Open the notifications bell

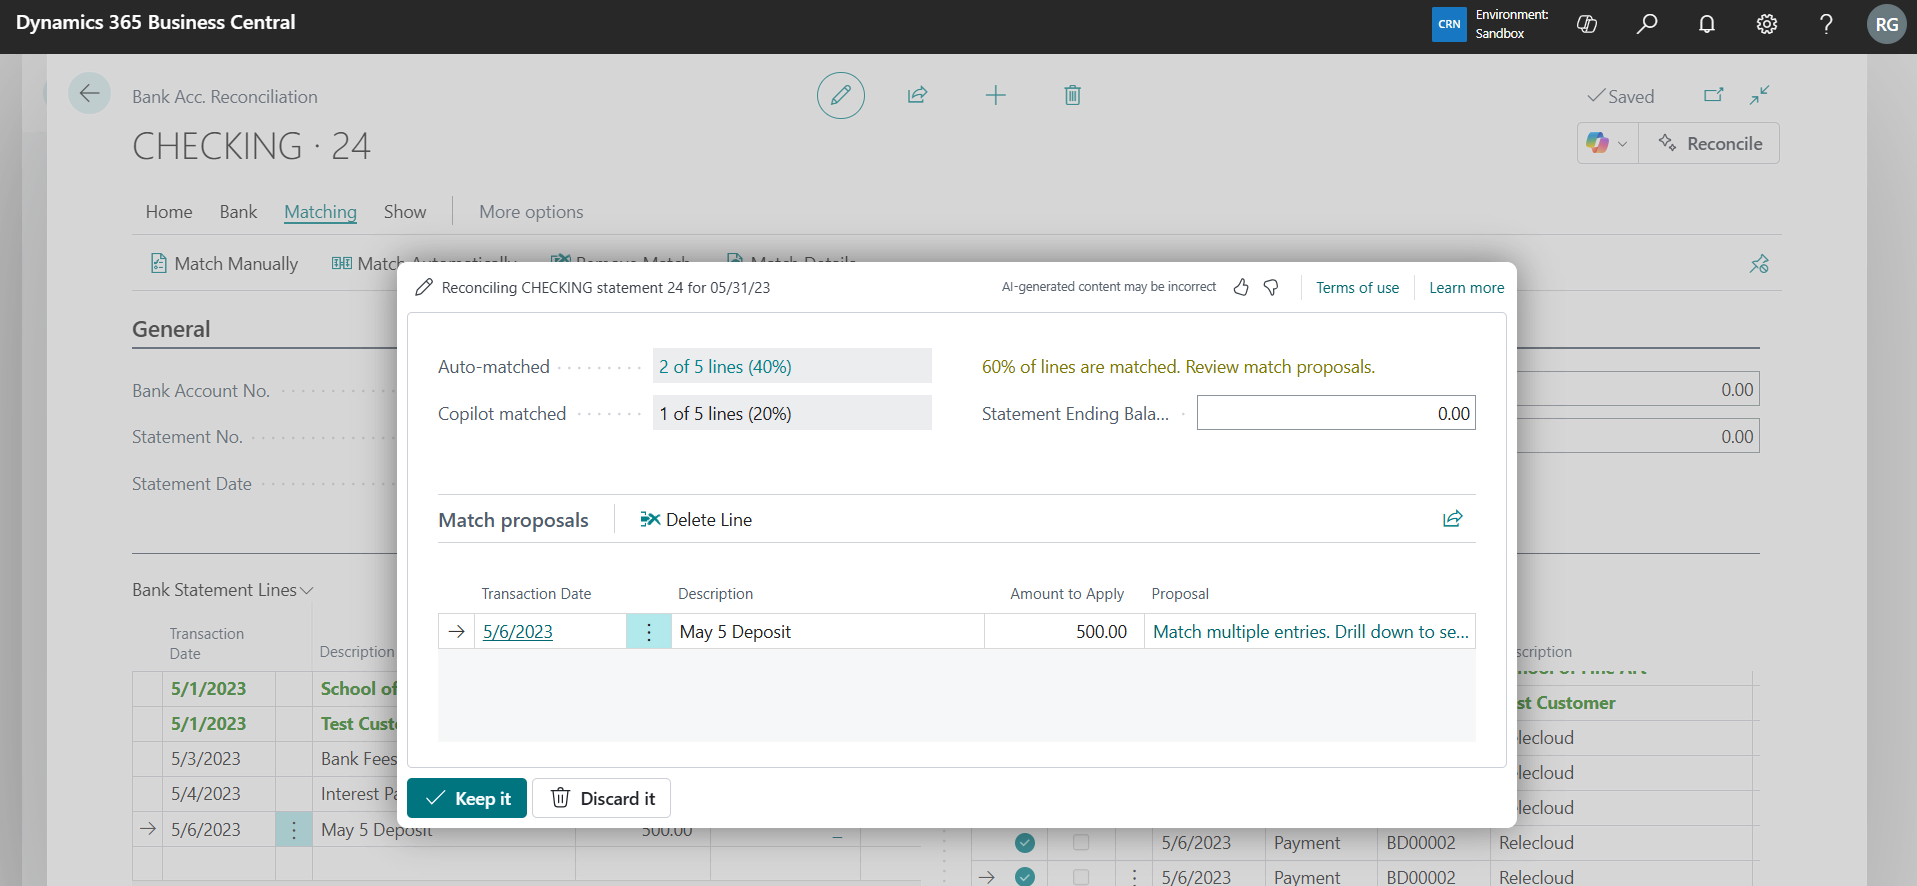point(1707,24)
